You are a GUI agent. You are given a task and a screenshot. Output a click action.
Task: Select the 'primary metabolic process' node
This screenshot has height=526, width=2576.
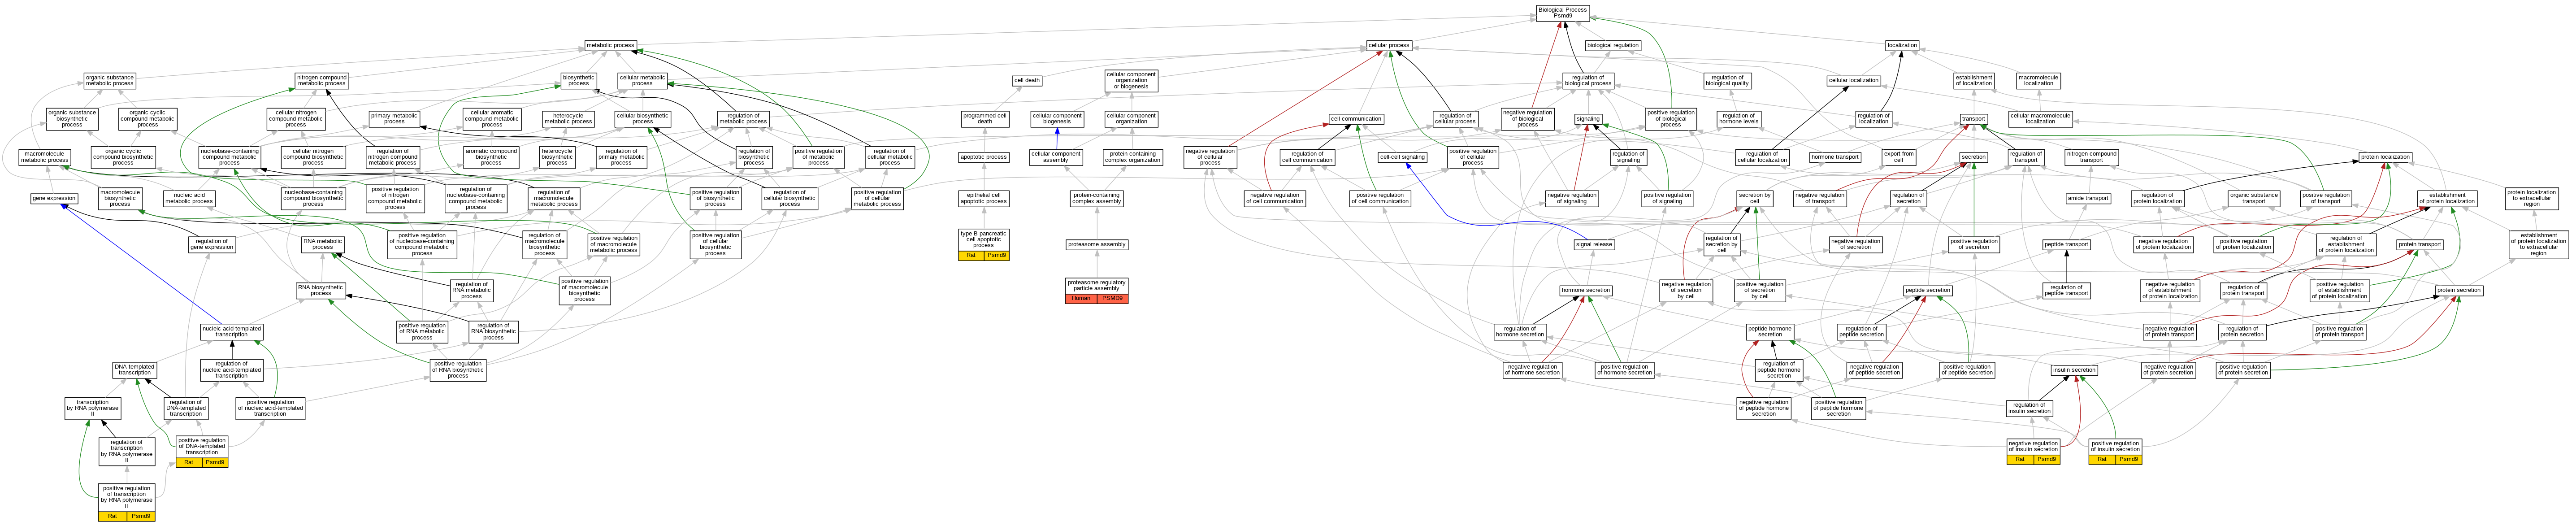pos(395,119)
